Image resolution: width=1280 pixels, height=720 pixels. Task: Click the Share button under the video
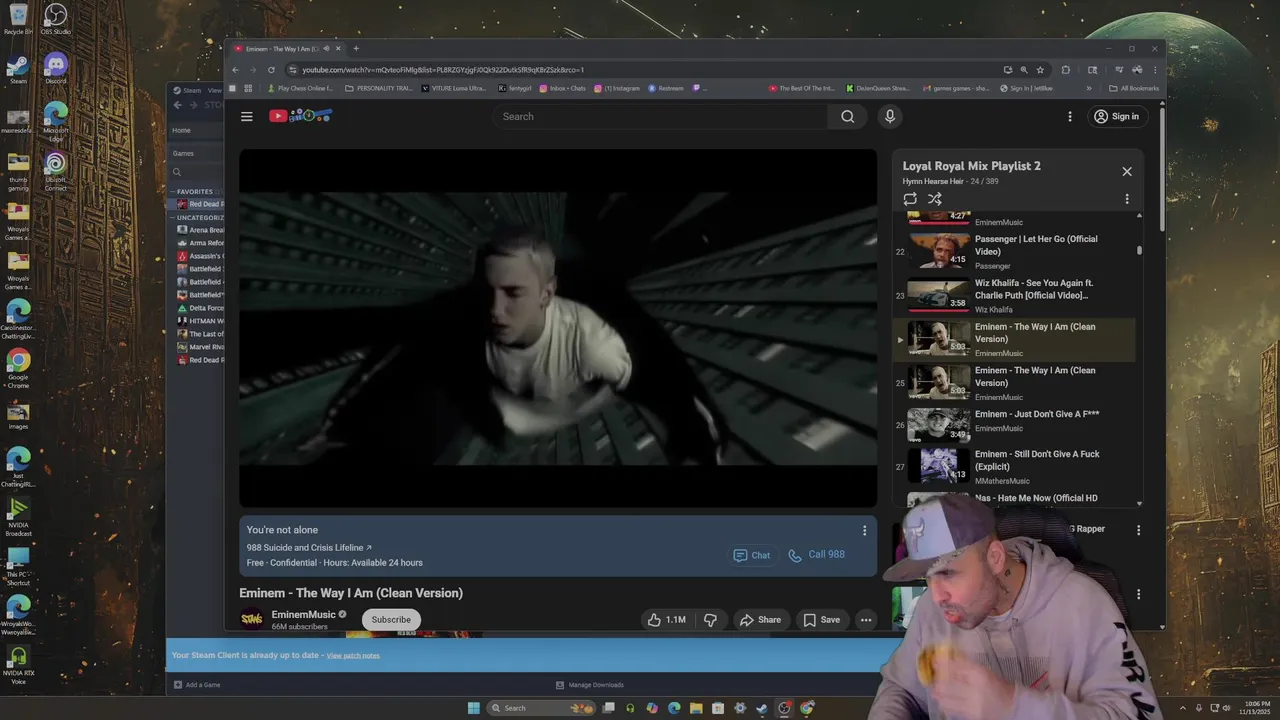760,620
